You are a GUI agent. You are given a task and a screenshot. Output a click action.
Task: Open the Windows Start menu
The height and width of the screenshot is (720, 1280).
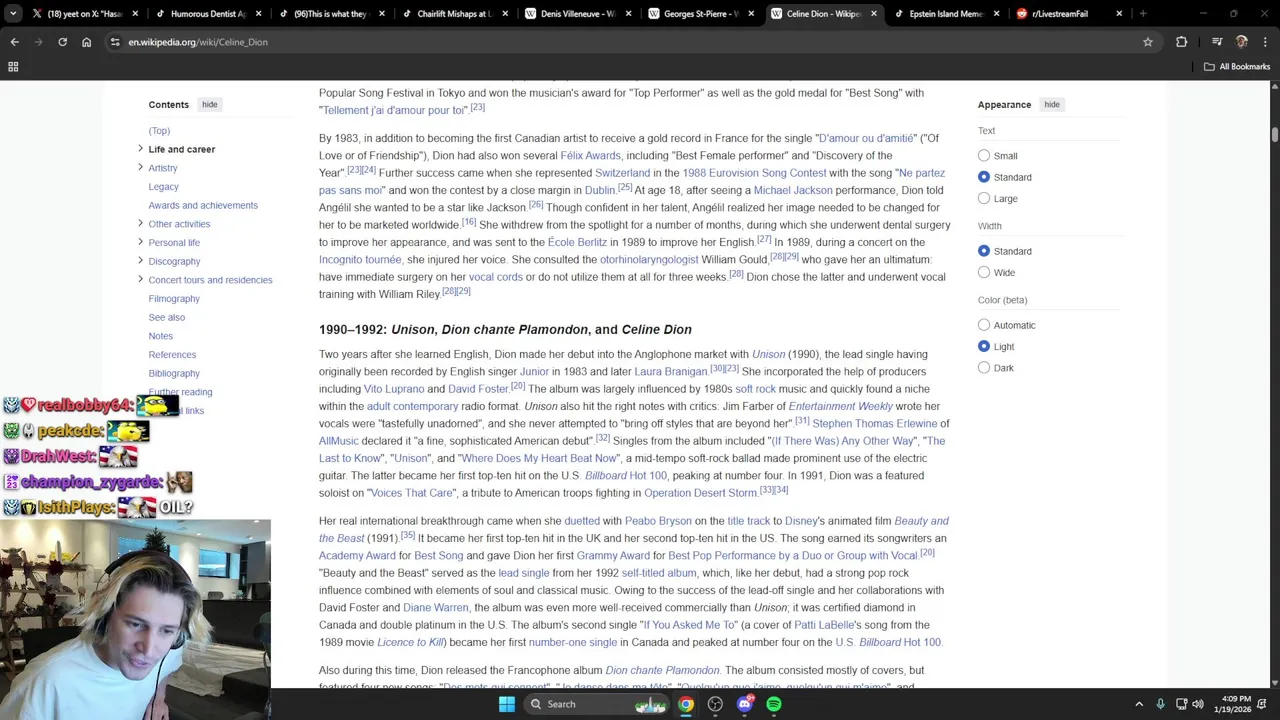[507, 704]
